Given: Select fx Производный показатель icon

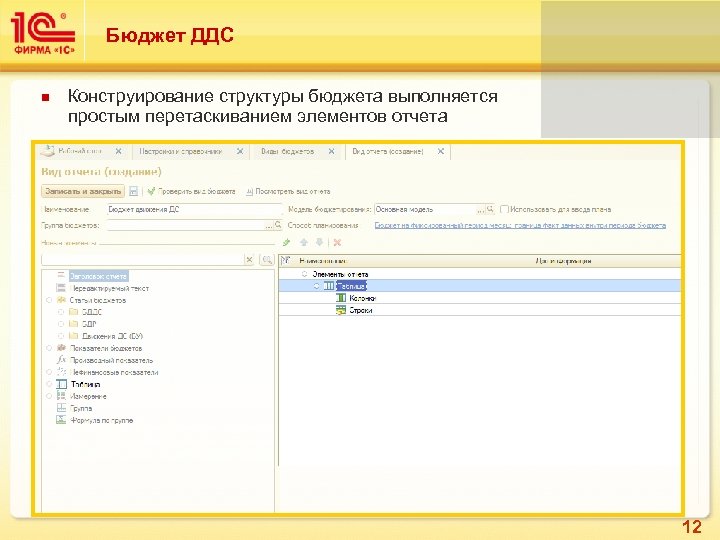Looking at the screenshot, I should [x=62, y=360].
